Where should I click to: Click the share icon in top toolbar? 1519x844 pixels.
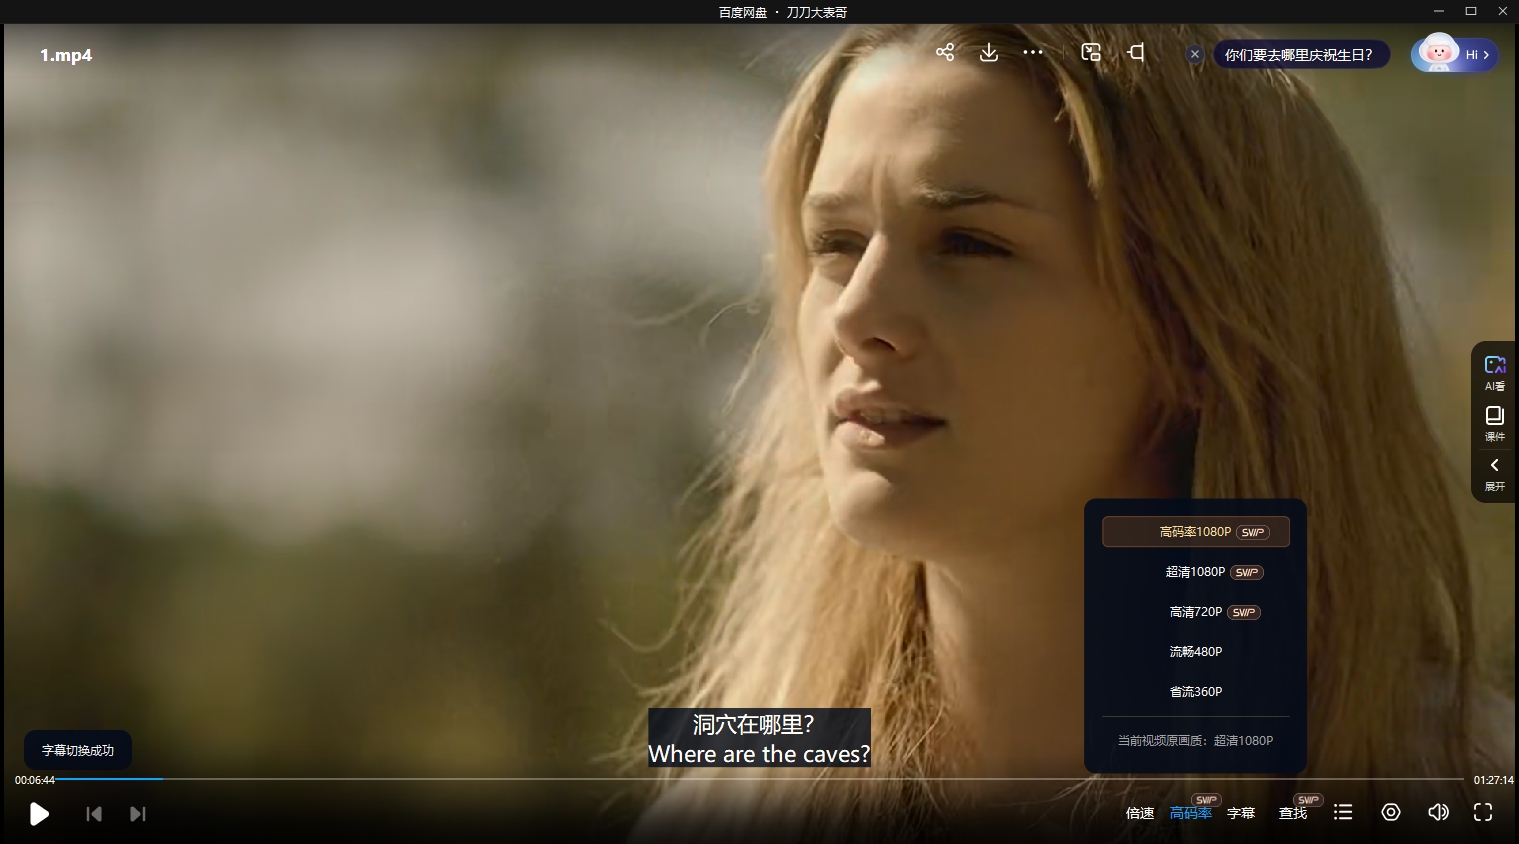(x=945, y=52)
